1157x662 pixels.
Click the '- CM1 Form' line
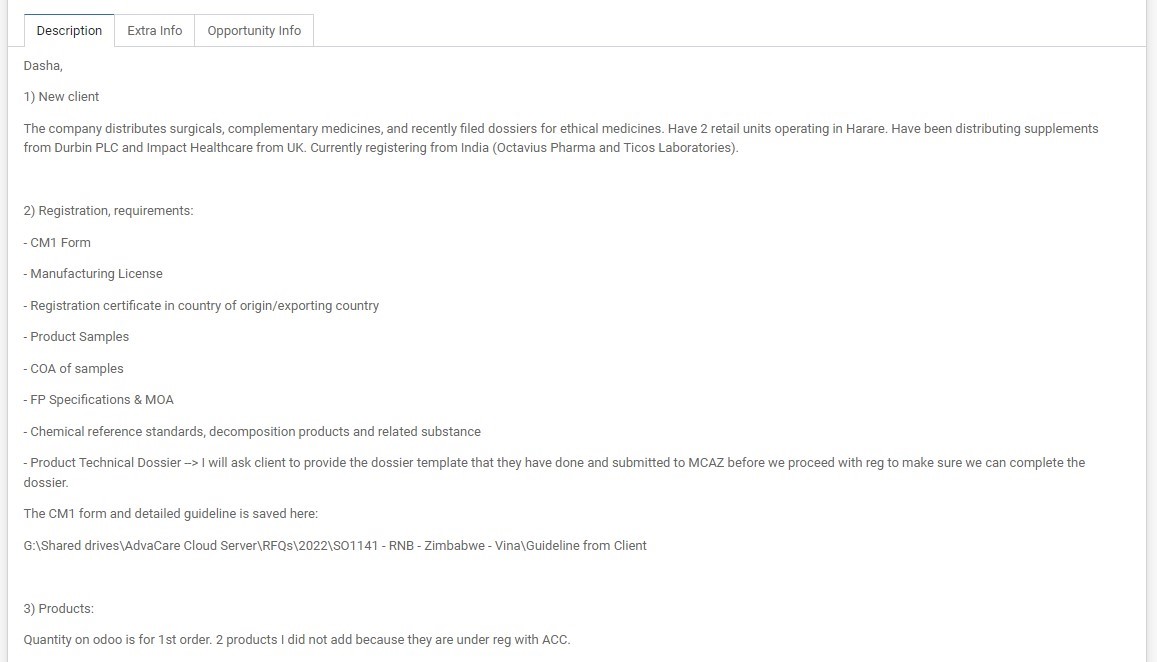click(x=57, y=243)
